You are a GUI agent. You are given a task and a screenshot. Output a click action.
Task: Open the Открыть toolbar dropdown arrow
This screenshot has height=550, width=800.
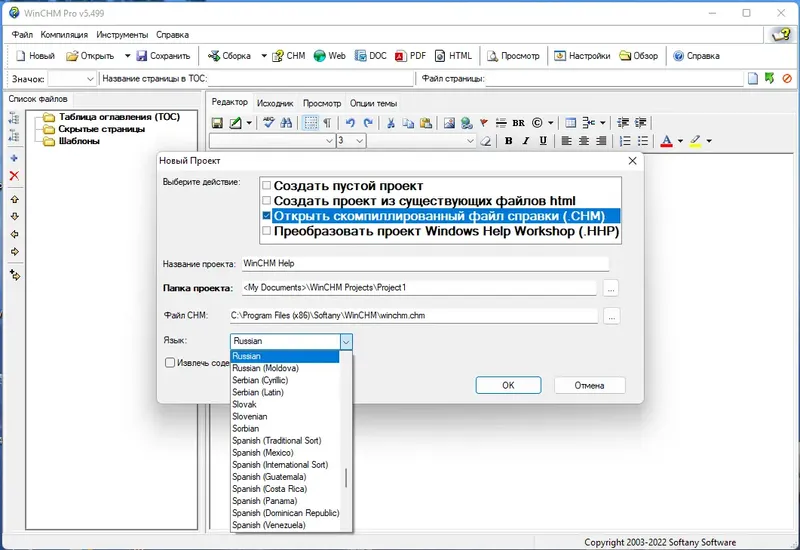pyautogui.click(x=128, y=56)
